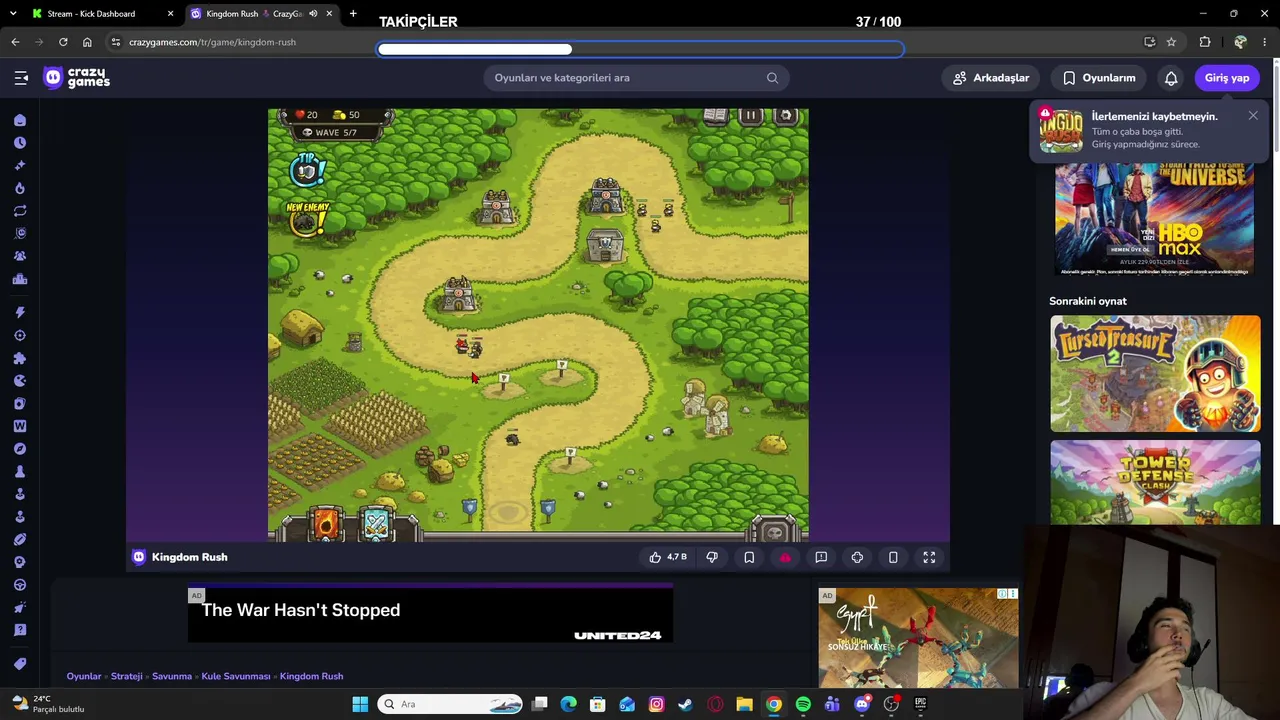Open the notifications bell
This screenshot has height=720, width=1280.
click(x=1171, y=78)
